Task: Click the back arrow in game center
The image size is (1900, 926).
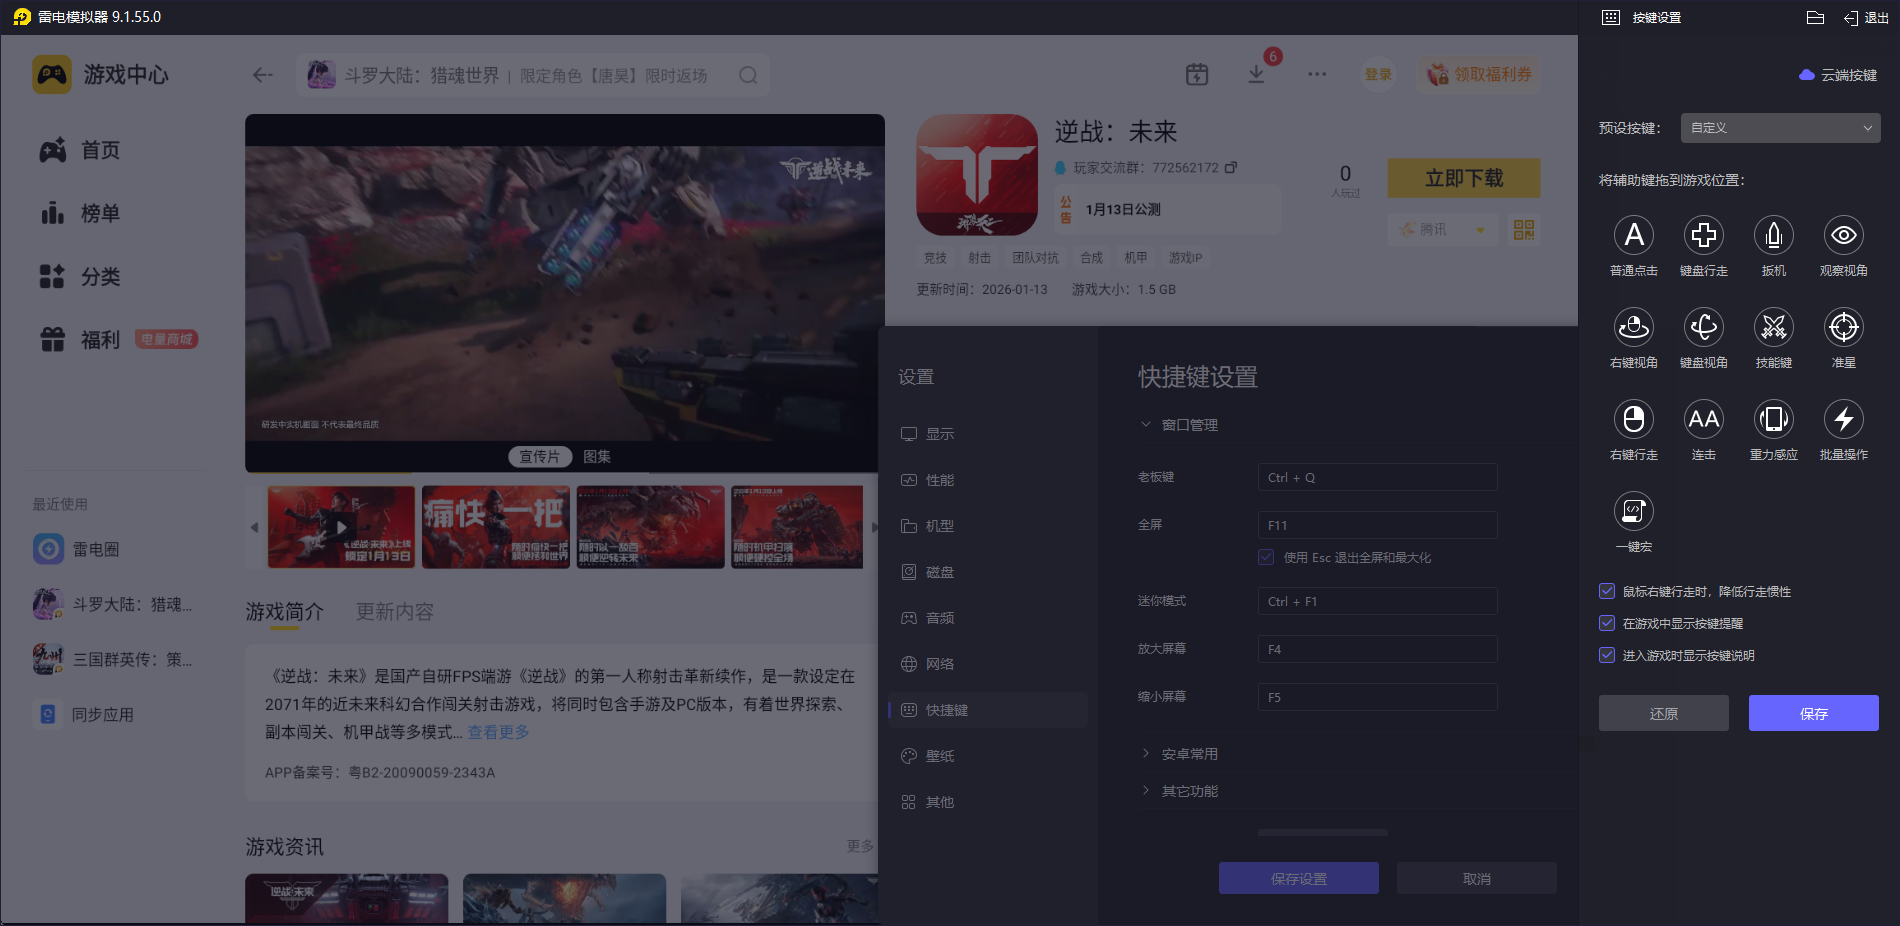Action: (263, 75)
